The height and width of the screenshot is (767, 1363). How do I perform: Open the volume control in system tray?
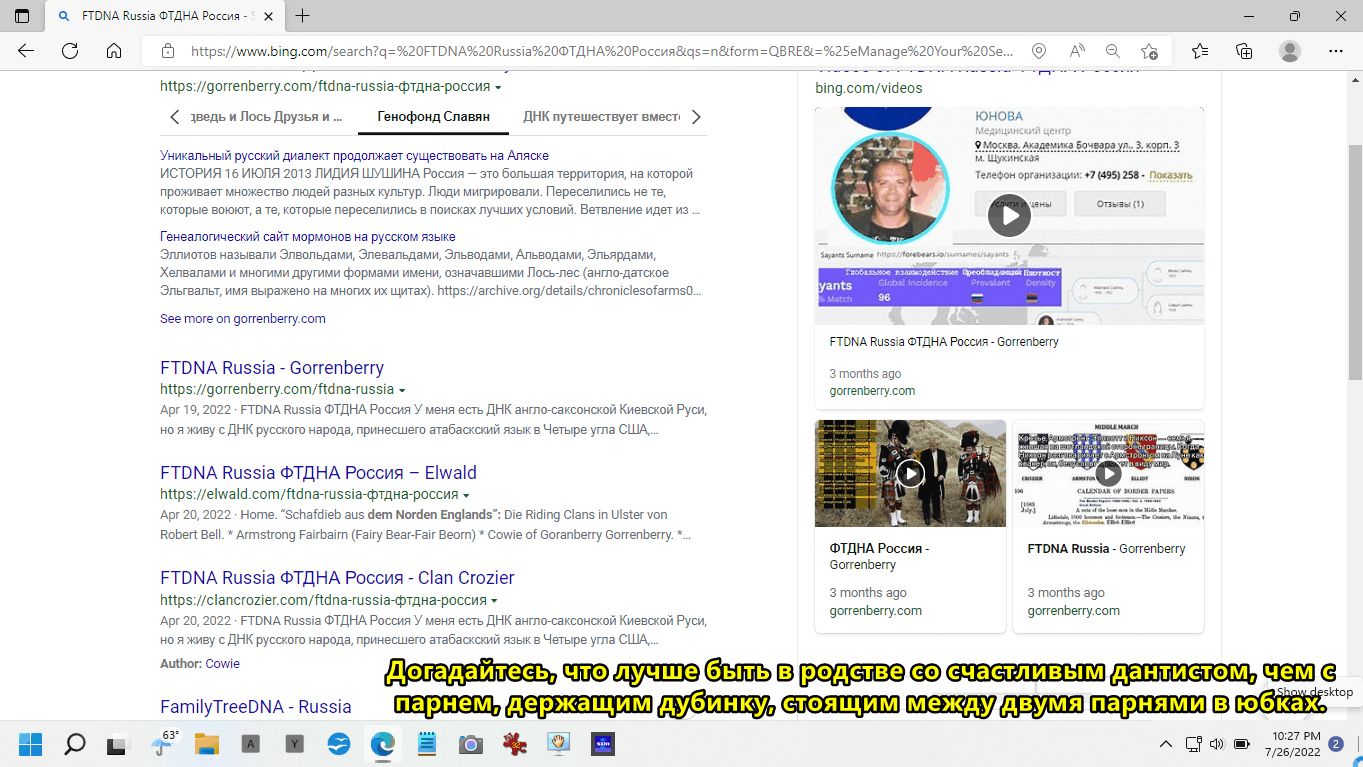1217,744
